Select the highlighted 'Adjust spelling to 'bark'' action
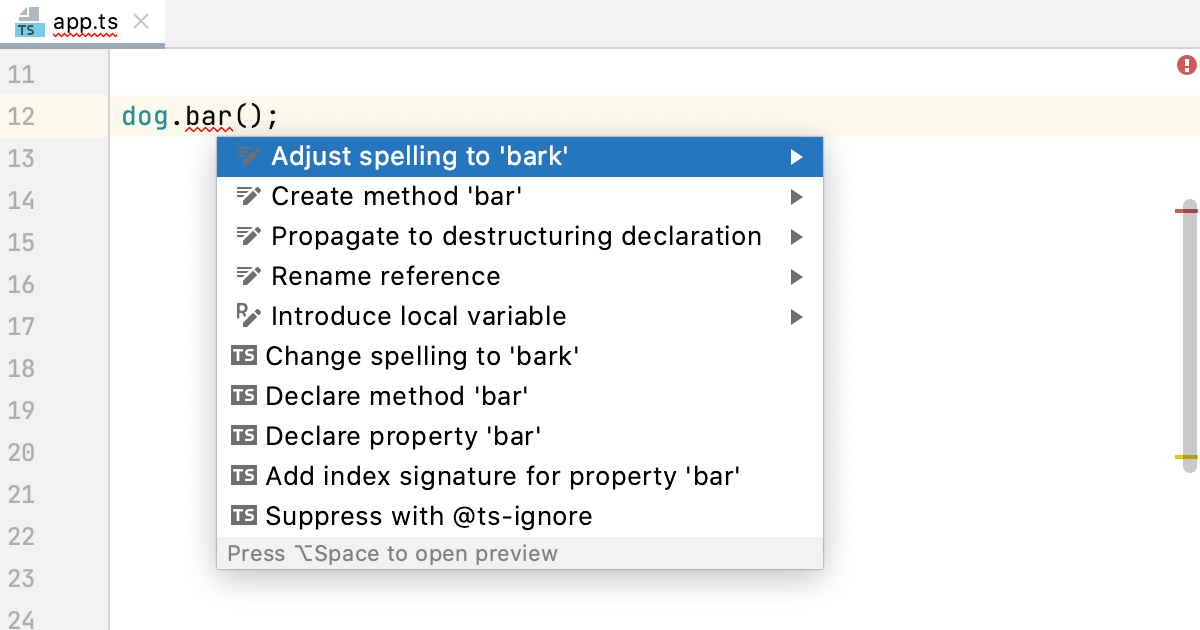Screen dimensions: 1200x630 pyautogui.click(x=420, y=156)
